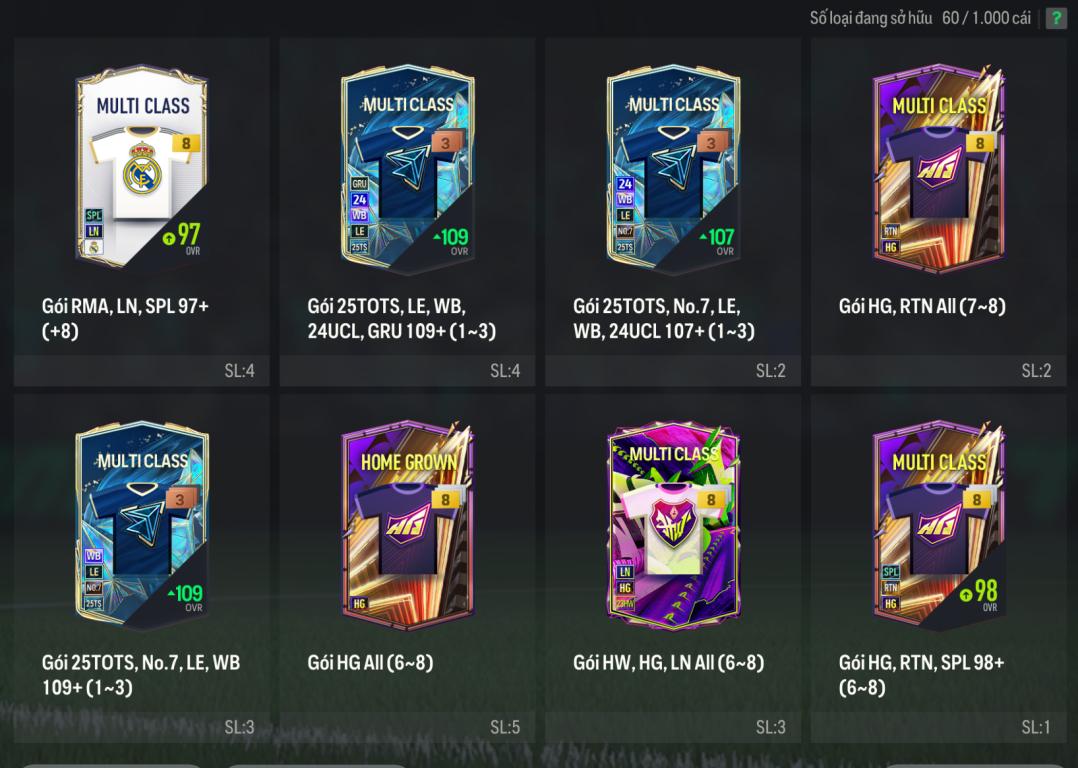Open the Real Madrid Multi Class 97 card
The width and height of the screenshot is (1078, 768).
click(x=142, y=168)
